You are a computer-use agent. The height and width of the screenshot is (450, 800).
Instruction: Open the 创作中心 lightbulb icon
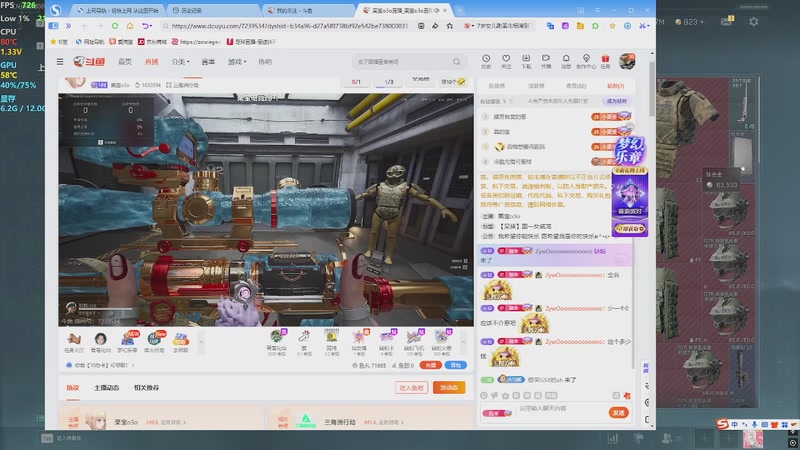click(x=586, y=61)
